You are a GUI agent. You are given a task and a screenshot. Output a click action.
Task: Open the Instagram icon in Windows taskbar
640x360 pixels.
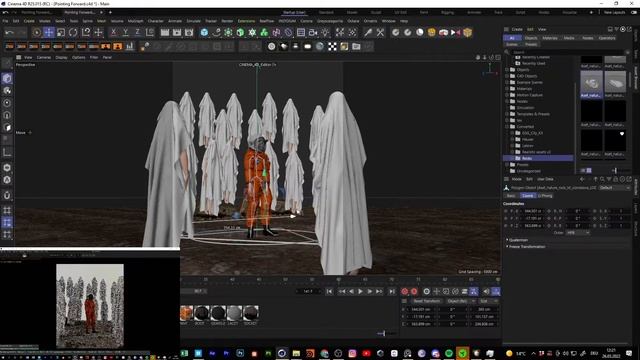[x=352, y=353]
